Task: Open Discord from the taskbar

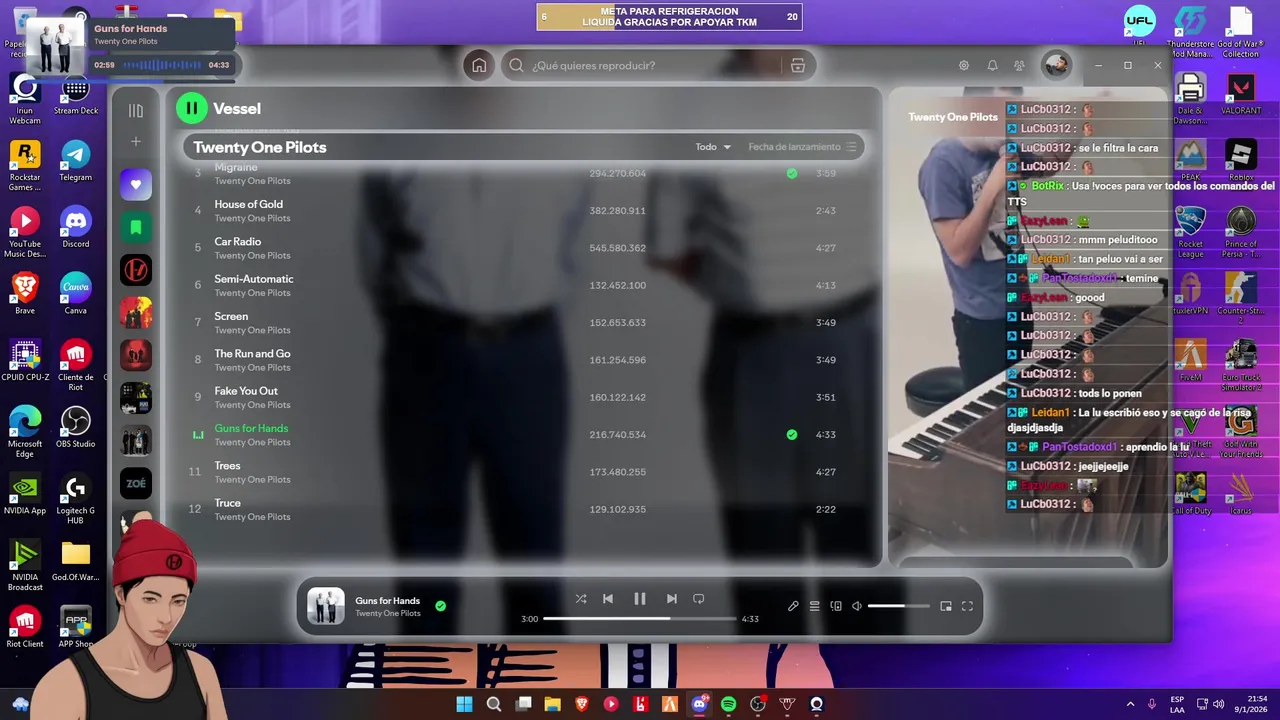Action: (x=699, y=704)
